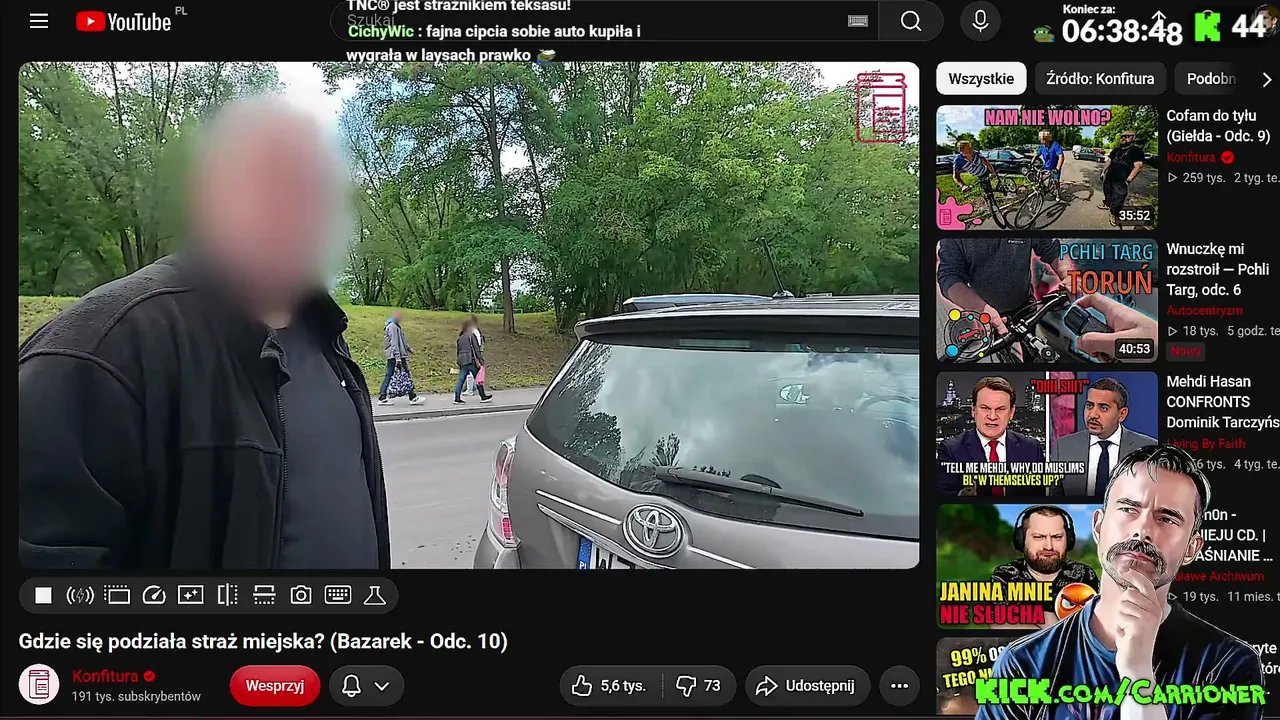Click the sparkle video filters icon

(190, 596)
